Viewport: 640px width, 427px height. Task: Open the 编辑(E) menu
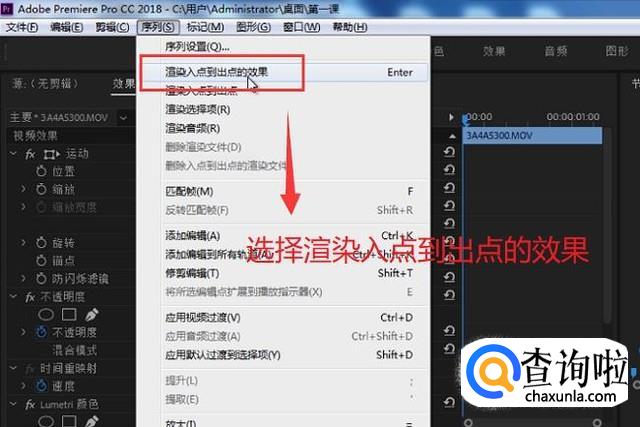(x=66, y=27)
